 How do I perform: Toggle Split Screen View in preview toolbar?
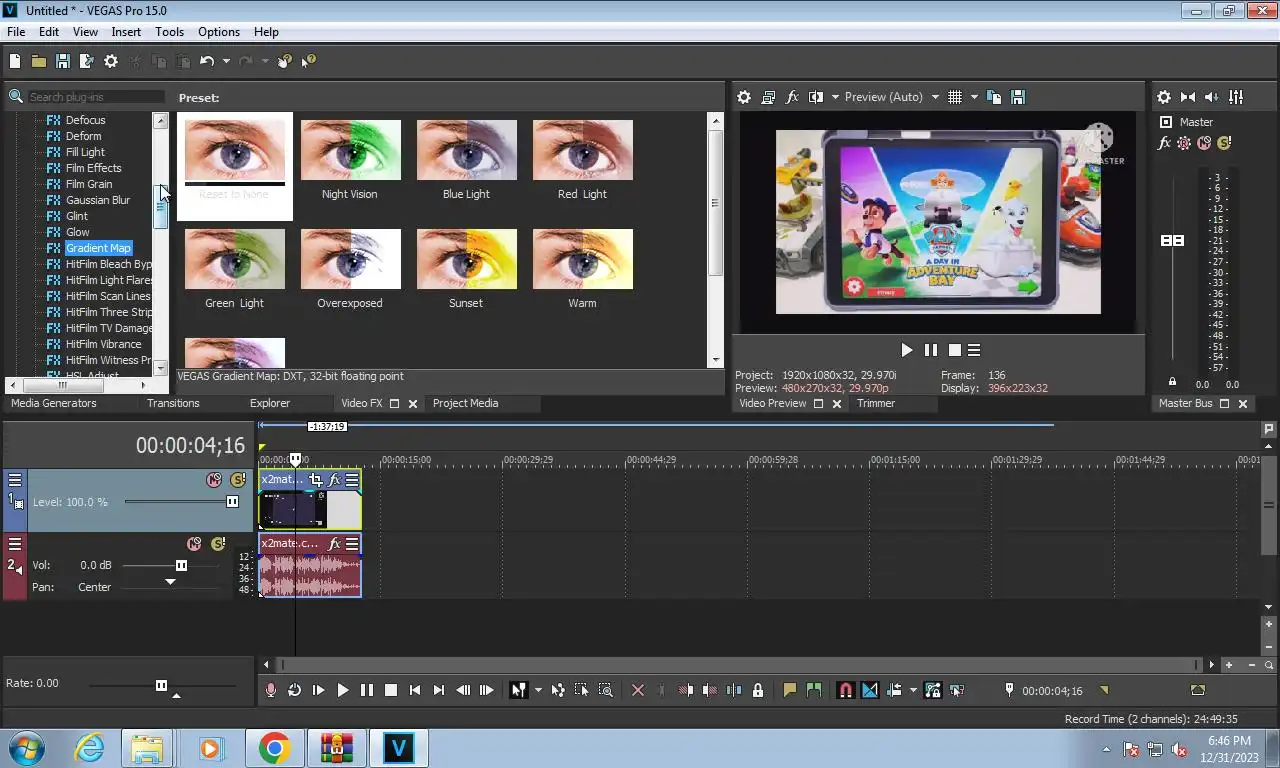[x=816, y=97]
